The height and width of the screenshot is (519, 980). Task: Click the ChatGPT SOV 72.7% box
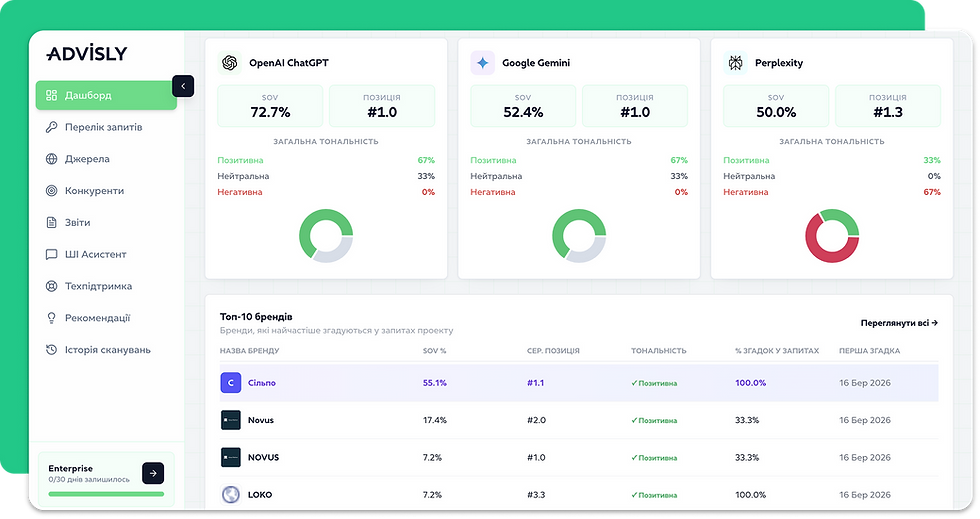tap(270, 106)
